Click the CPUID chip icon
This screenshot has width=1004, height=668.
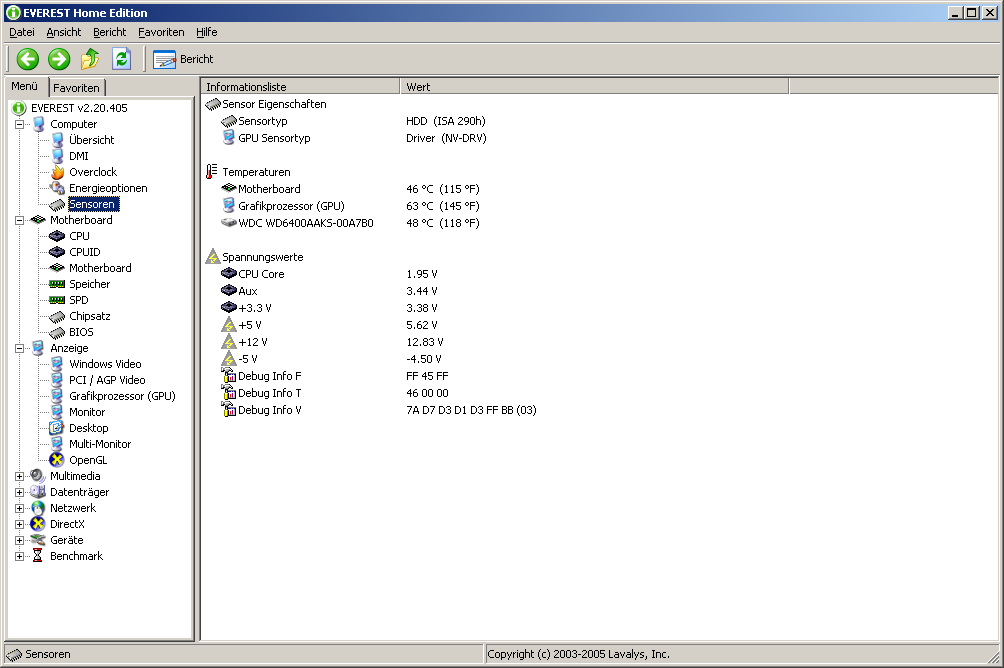click(57, 252)
